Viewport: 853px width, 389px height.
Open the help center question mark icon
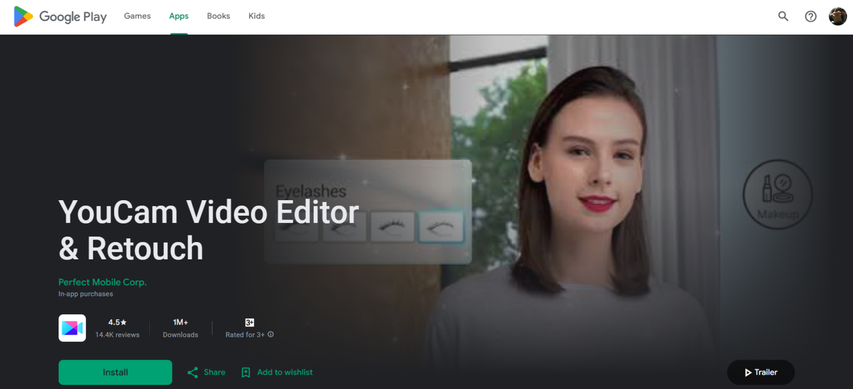(811, 16)
